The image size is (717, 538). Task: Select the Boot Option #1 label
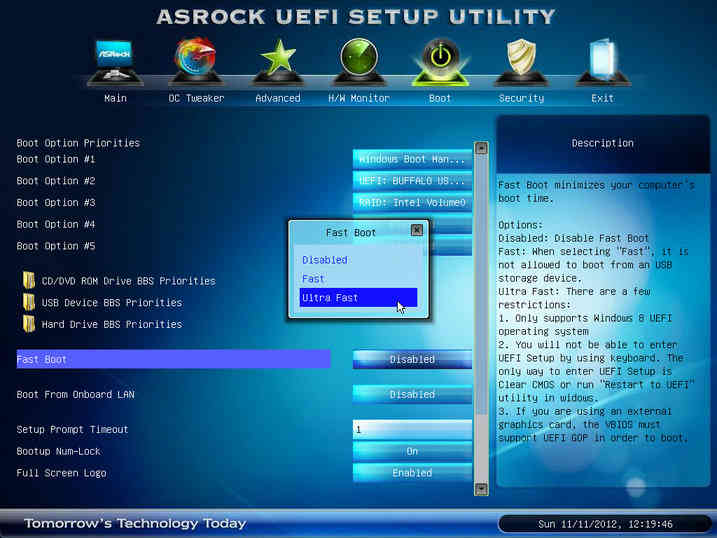(56, 159)
